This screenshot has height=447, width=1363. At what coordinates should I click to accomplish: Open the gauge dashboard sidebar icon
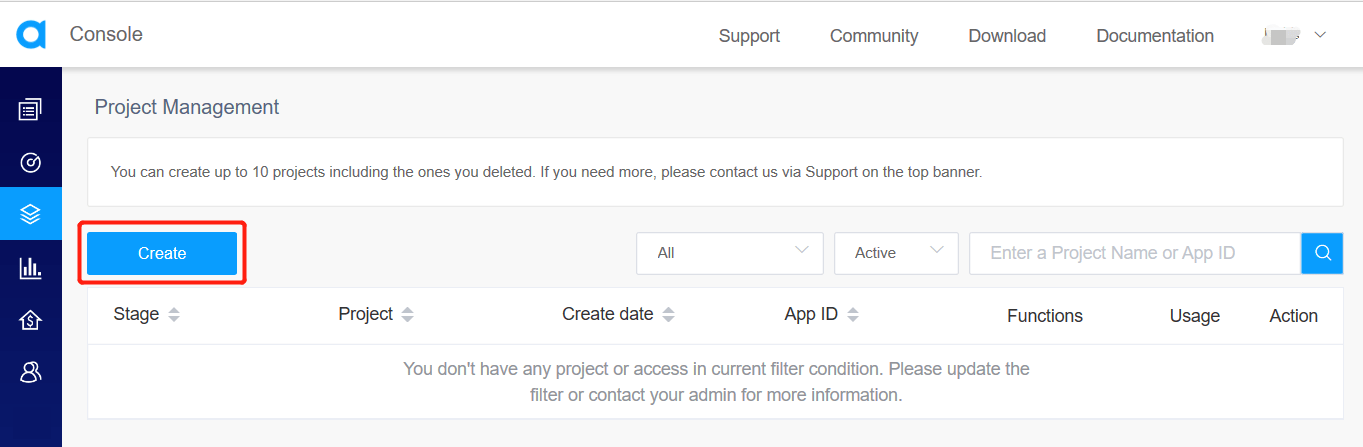[30, 162]
